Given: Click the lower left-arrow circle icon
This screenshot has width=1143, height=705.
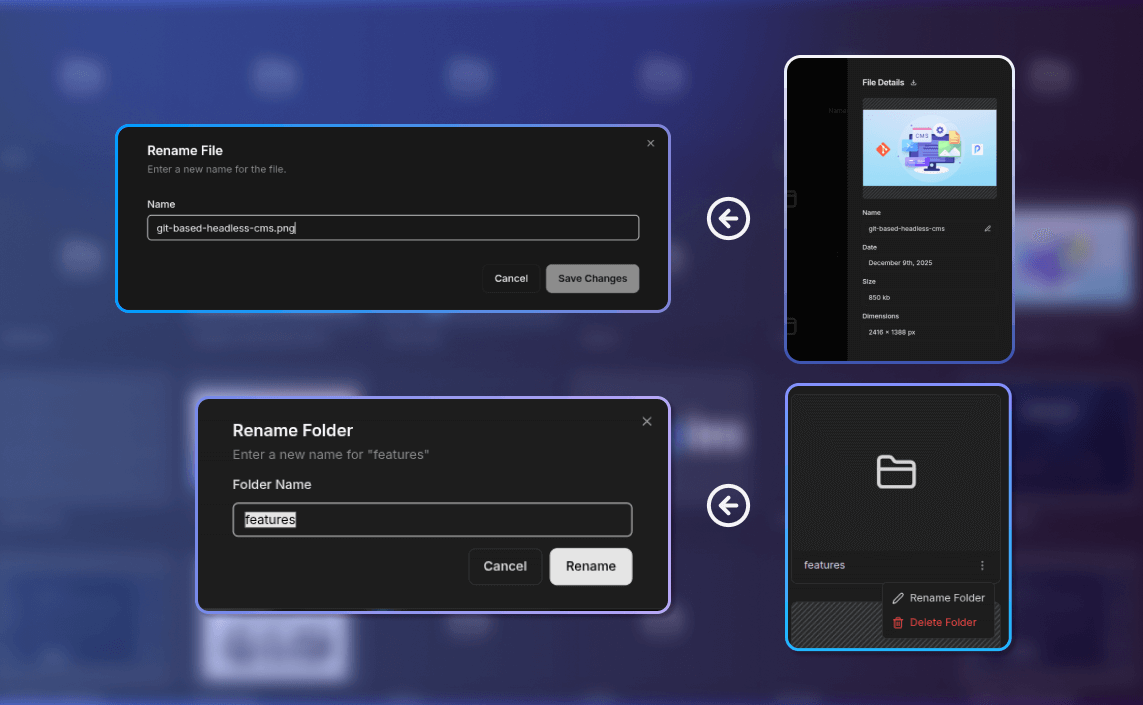Looking at the screenshot, I should coord(728,506).
